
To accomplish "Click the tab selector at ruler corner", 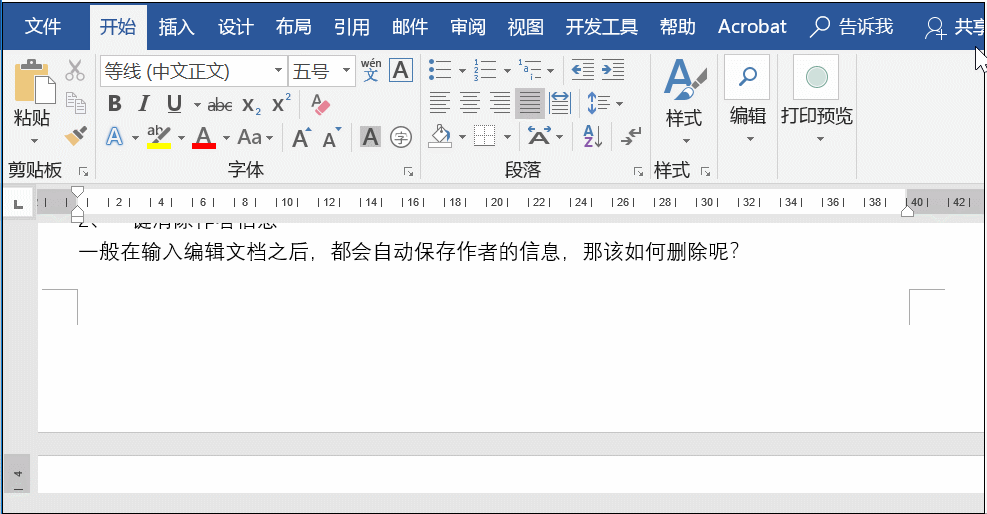I will 18,203.
